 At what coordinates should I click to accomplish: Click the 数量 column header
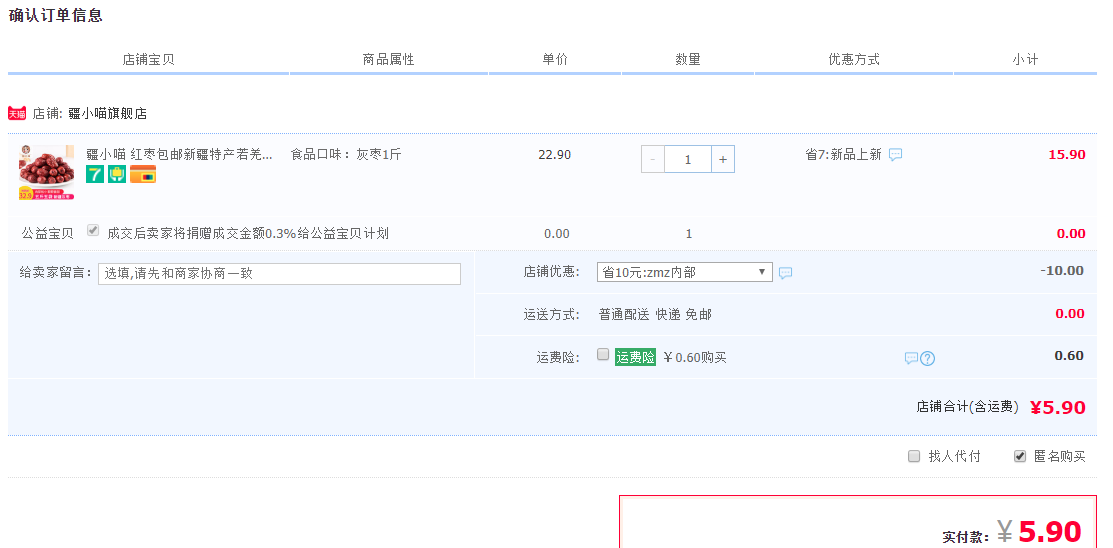[688, 60]
